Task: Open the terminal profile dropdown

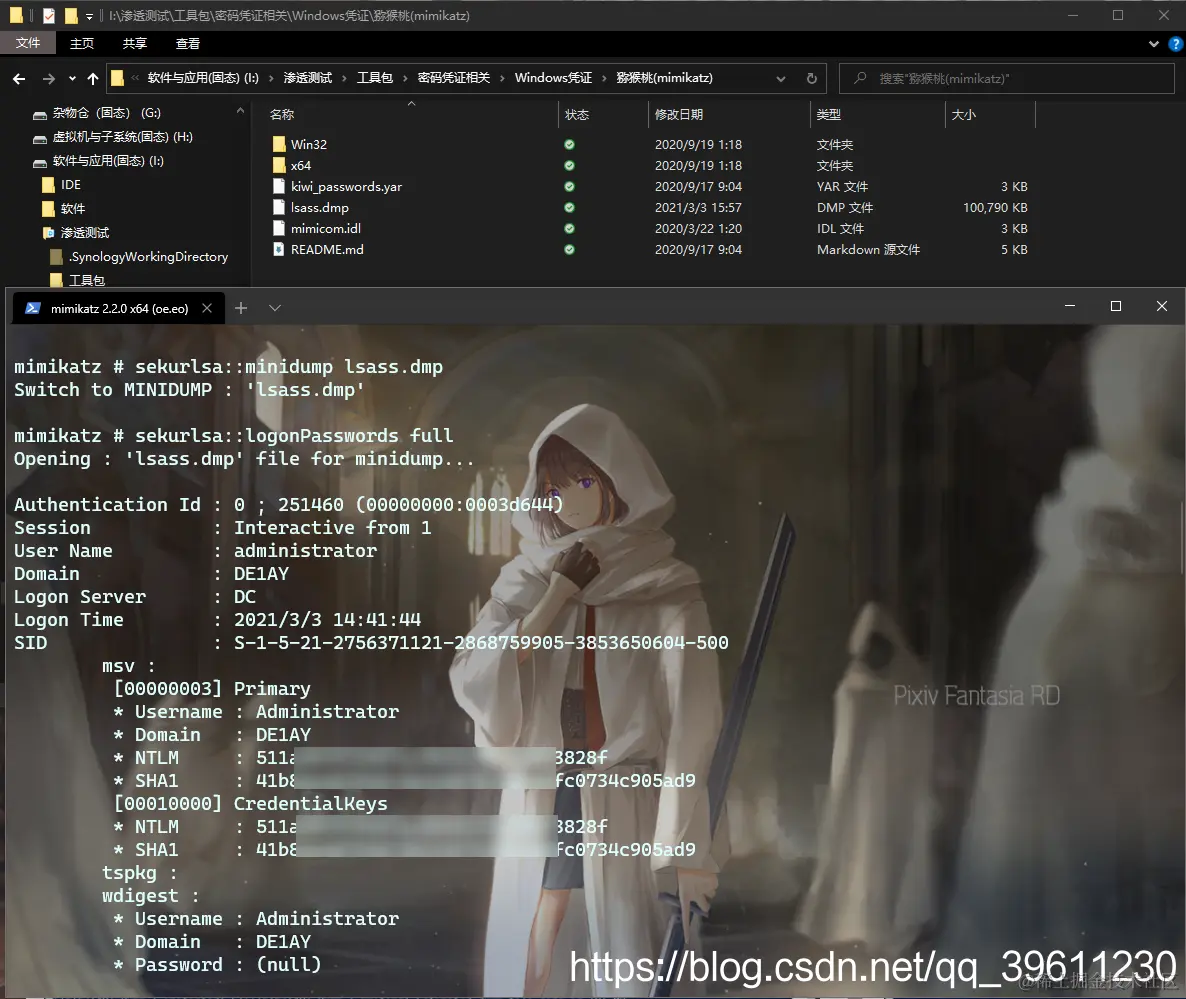Action: pyautogui.click(x=275, y=308)
